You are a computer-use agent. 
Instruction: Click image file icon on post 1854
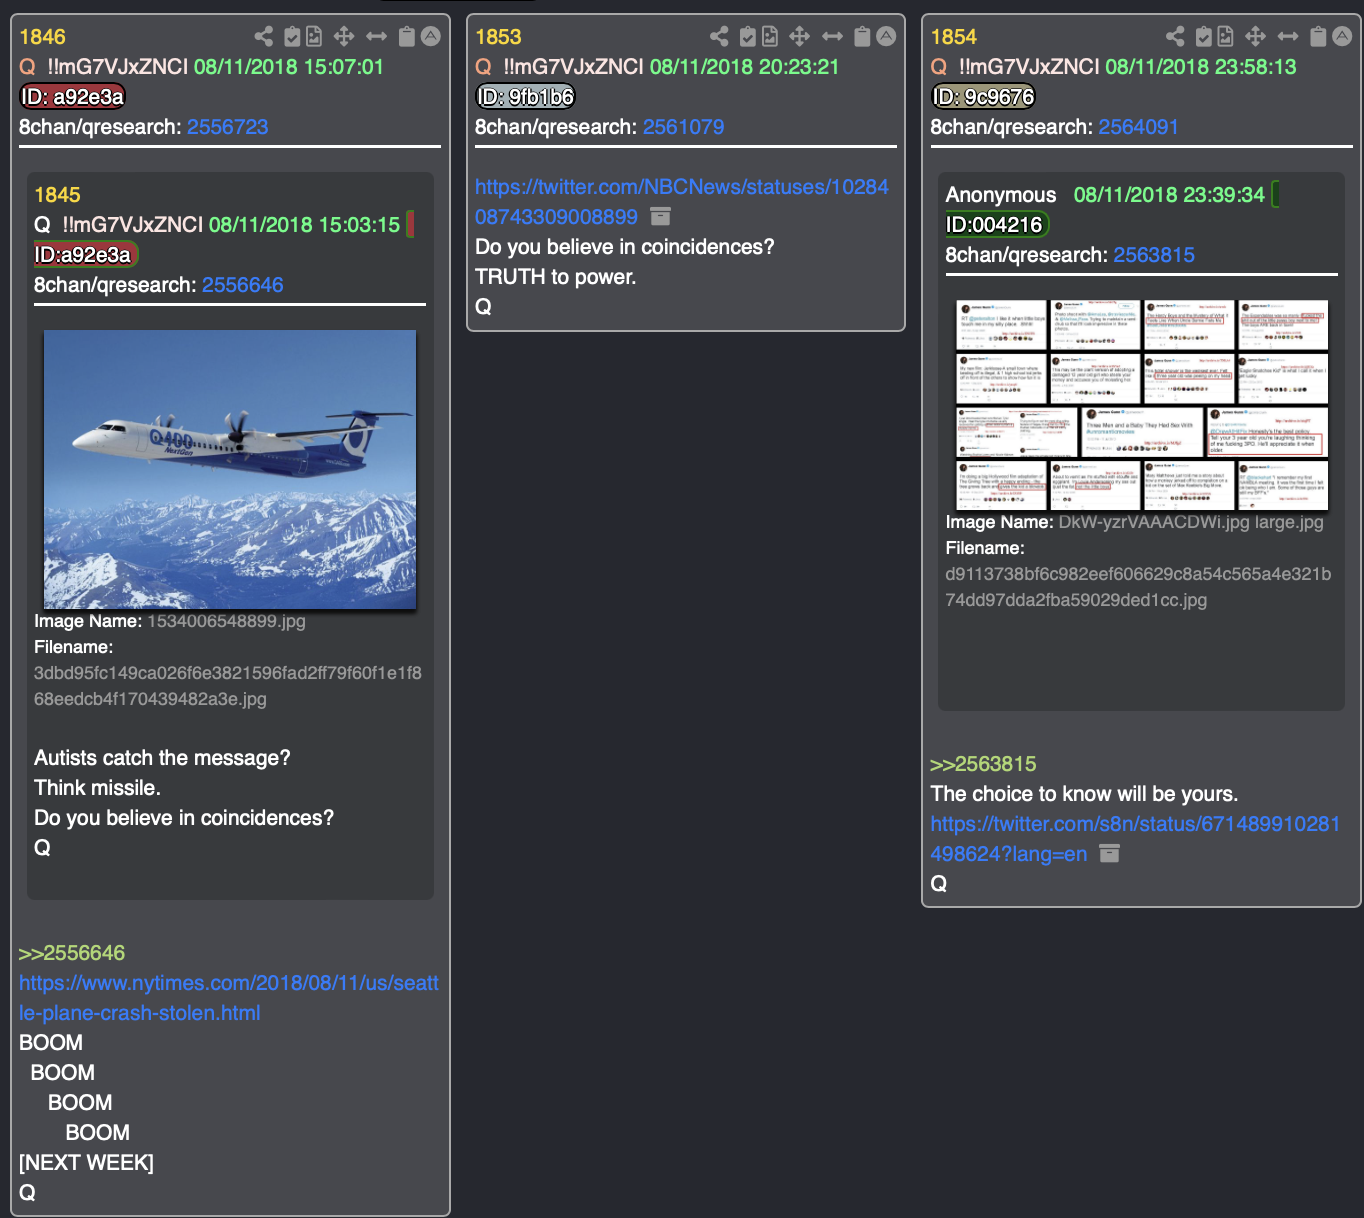pyautogui.click(x=1226, y=37)
